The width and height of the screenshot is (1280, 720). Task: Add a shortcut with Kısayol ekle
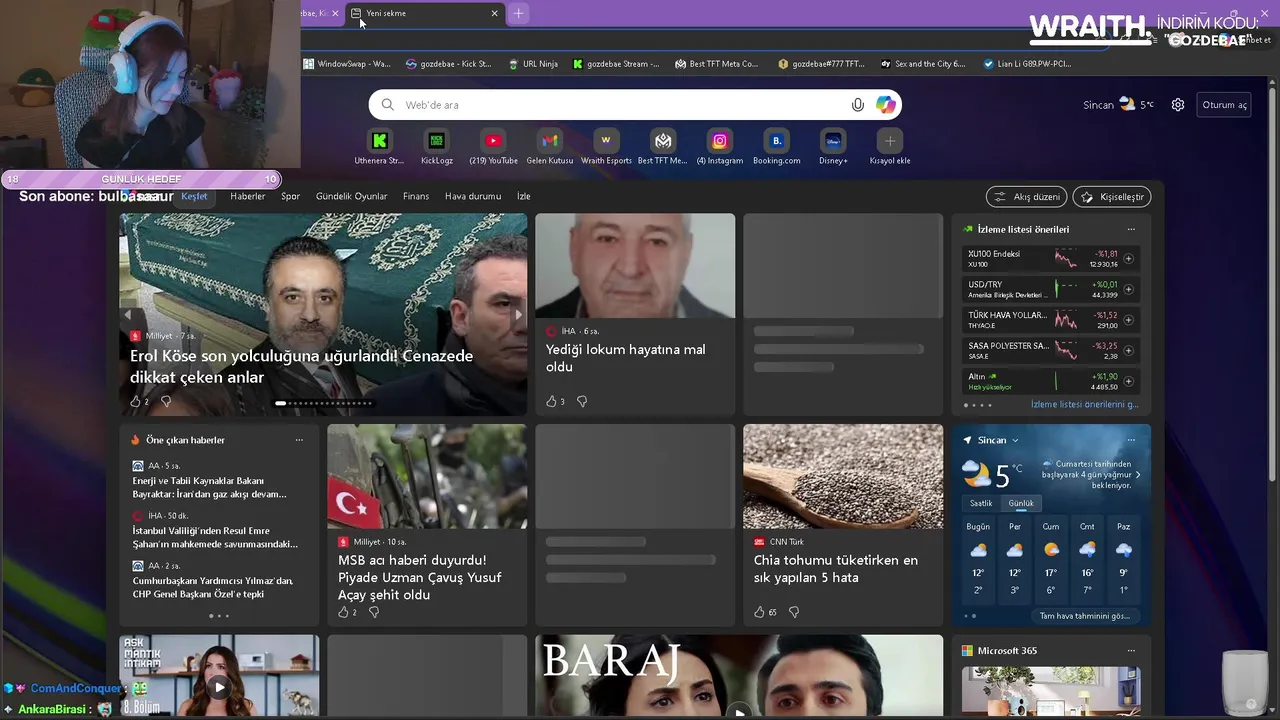pyautogui.click(x=890, y=147)
